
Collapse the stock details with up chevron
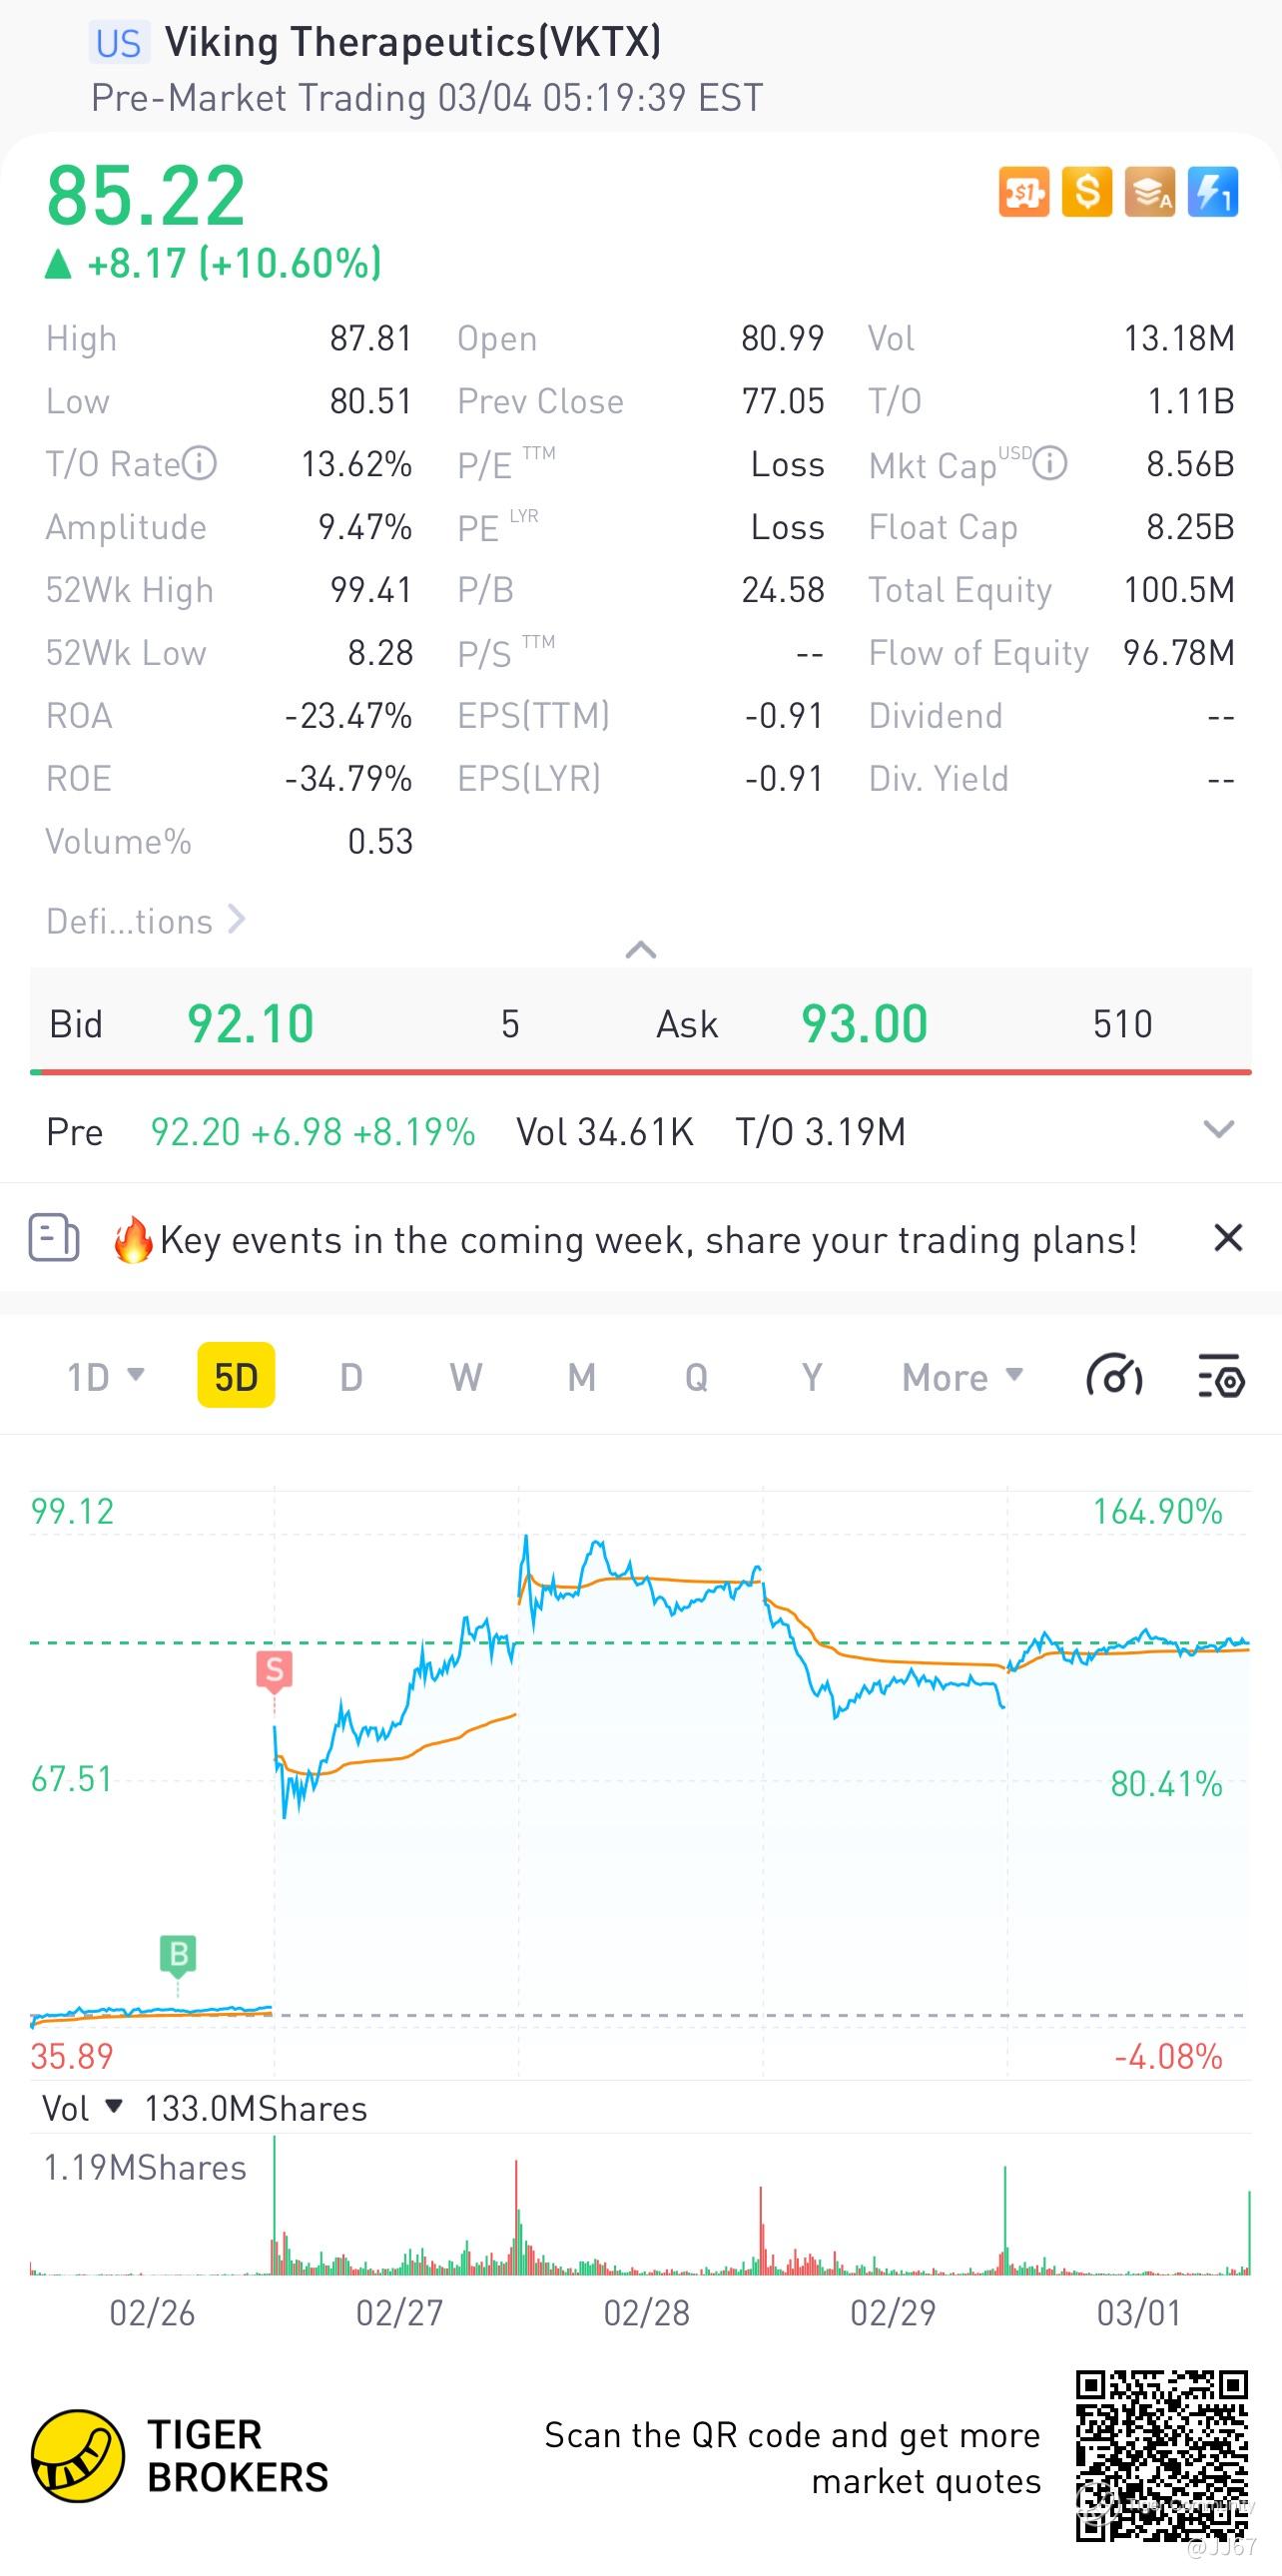pos(641,950)
